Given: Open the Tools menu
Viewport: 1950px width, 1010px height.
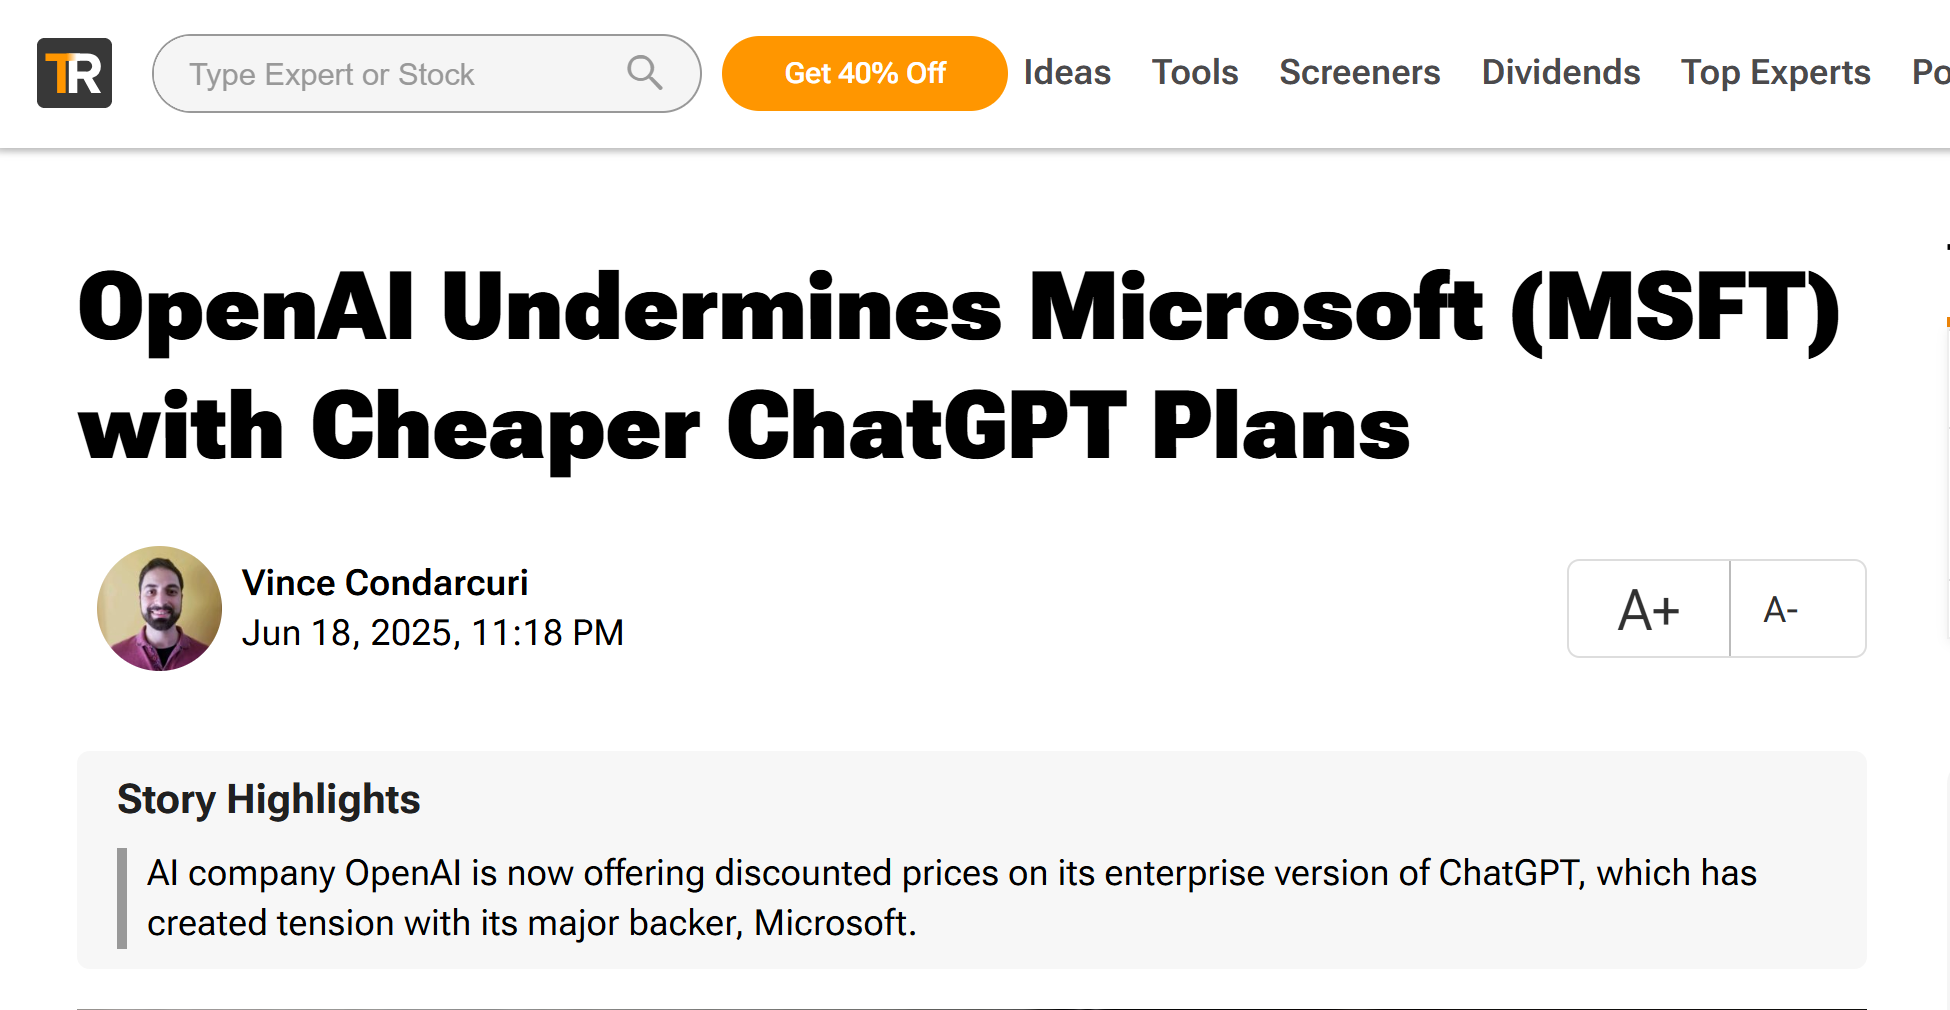Looking at the screenshot, I should (1195, 73).
